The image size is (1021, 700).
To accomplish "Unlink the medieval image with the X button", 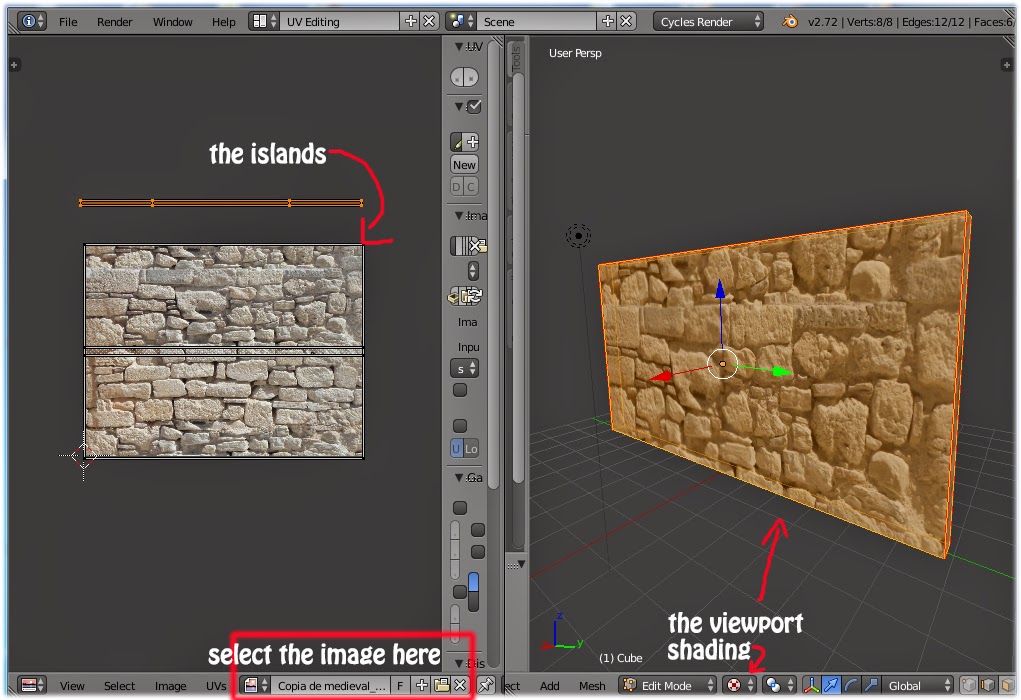I will (x=460, y=685).
